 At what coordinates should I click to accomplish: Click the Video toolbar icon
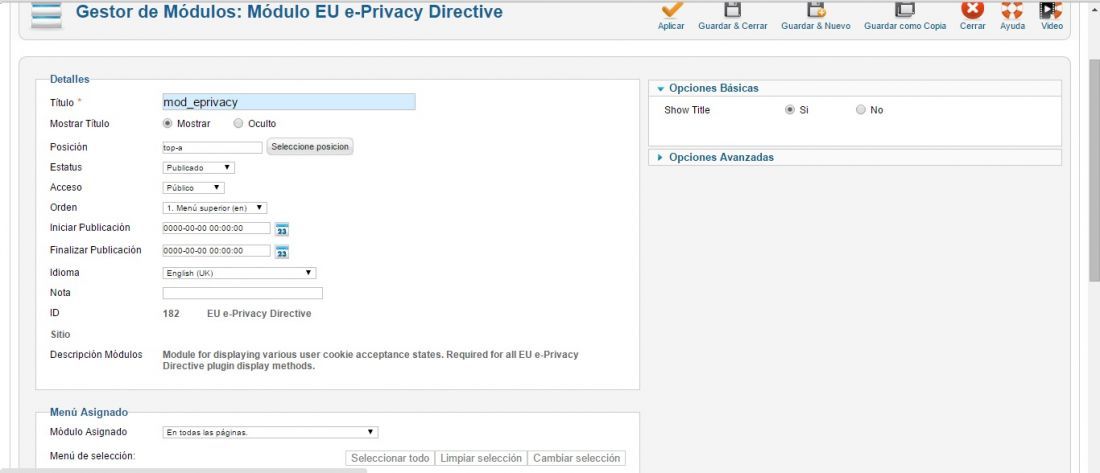point(1052,9)
